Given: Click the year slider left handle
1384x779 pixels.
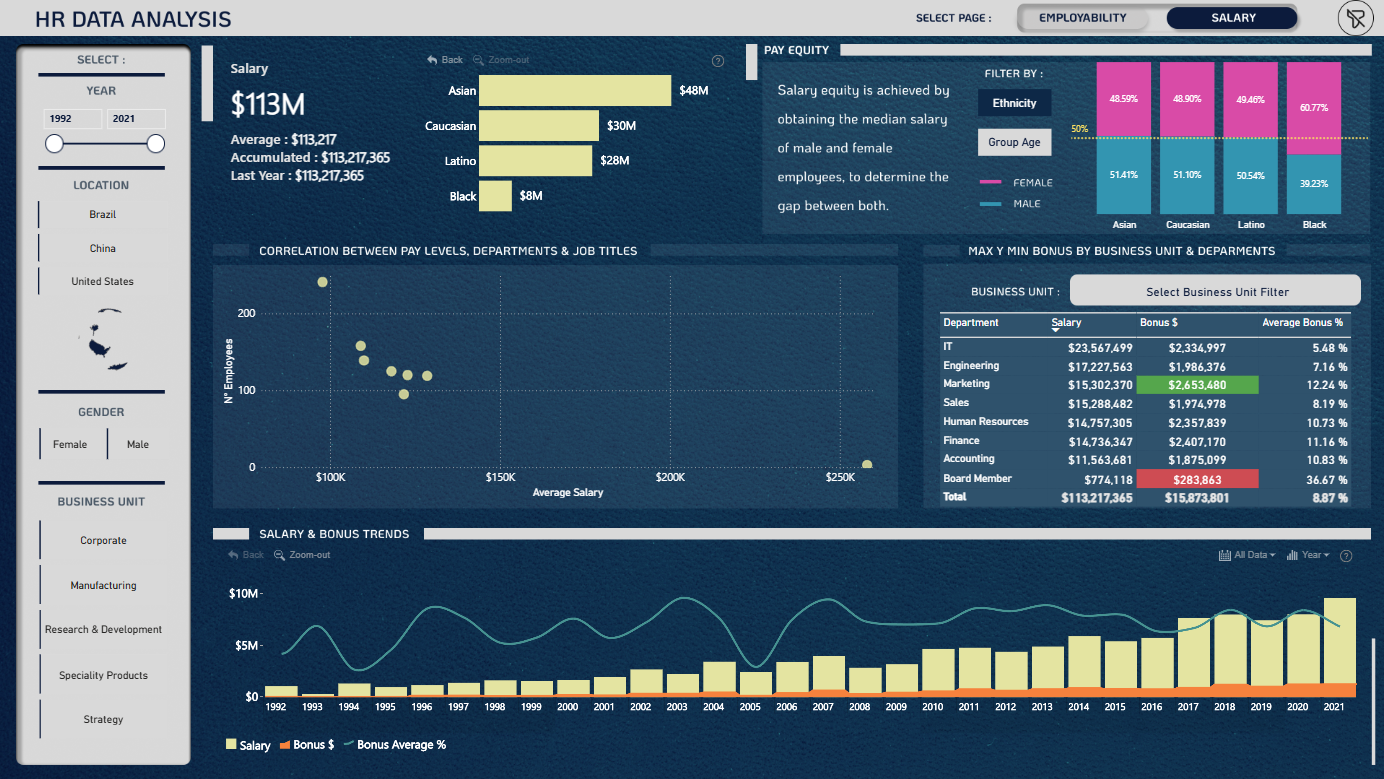Looking at the screenshot, I should tap(54, 144).
